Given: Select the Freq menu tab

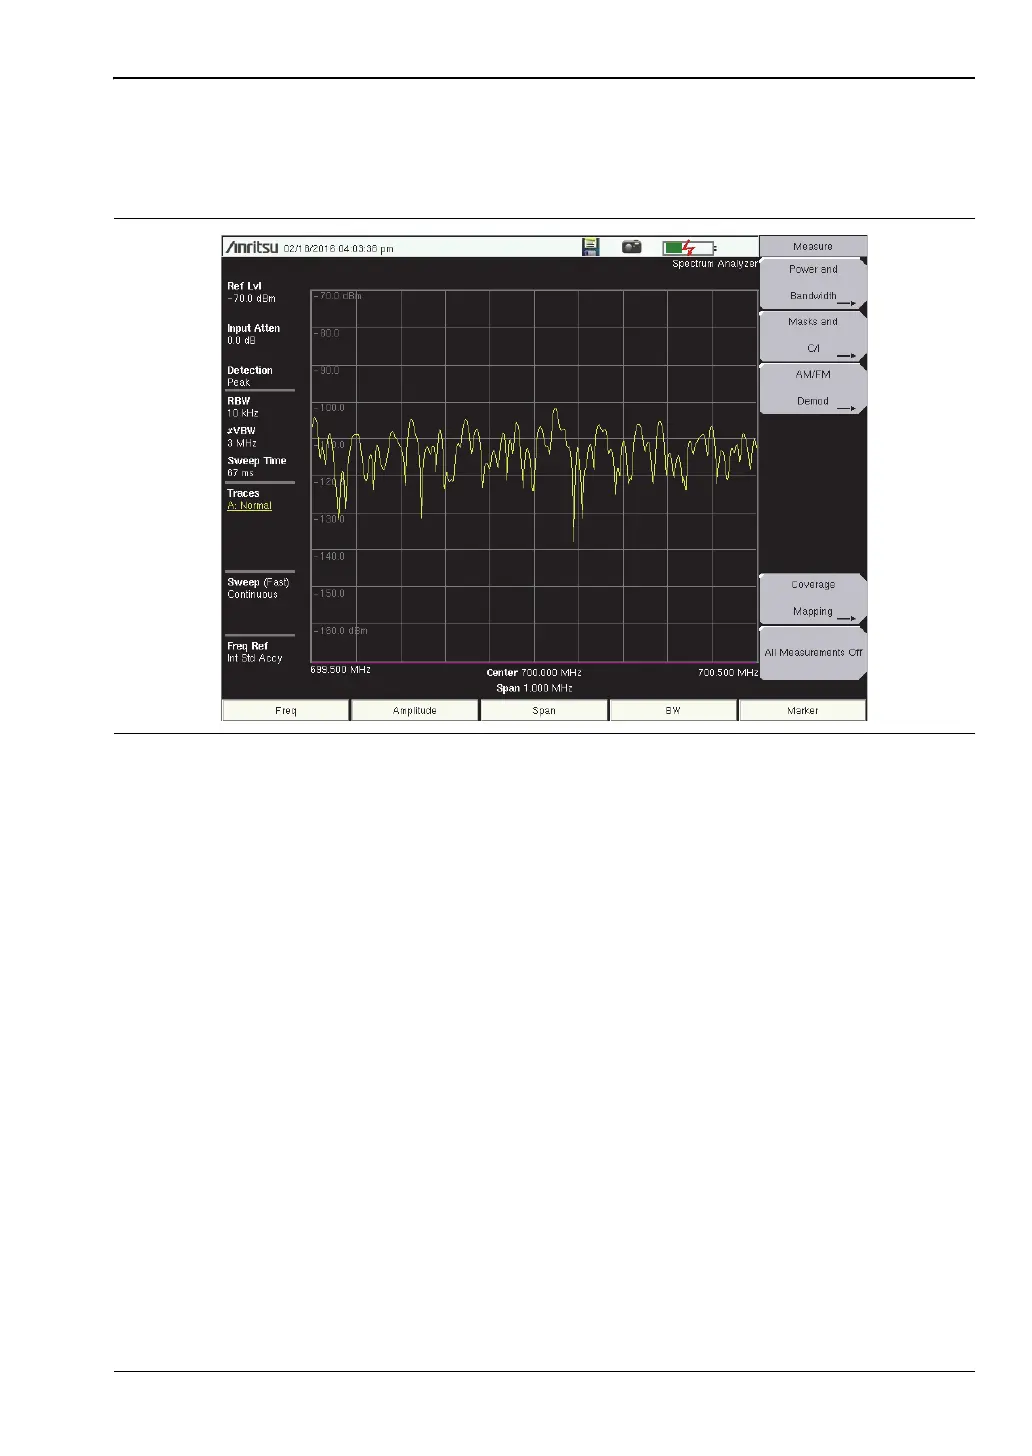Looking at the screenshot, I should pos(286,710).
